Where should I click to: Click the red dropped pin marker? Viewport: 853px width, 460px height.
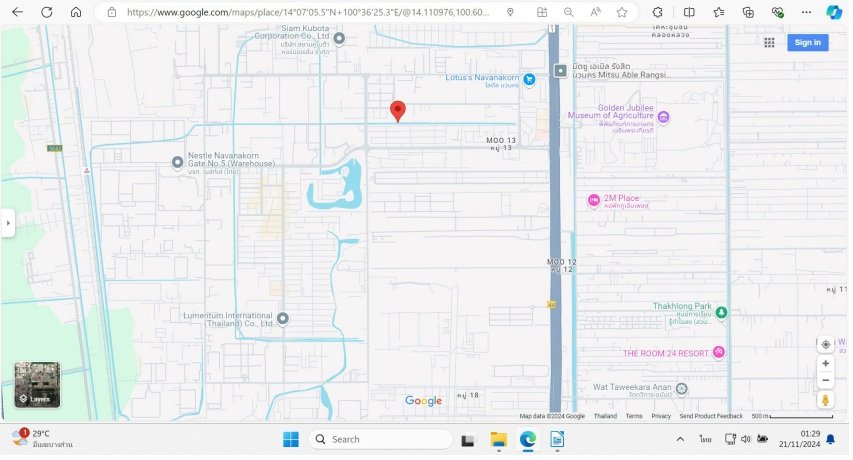[x=398, y=111]
